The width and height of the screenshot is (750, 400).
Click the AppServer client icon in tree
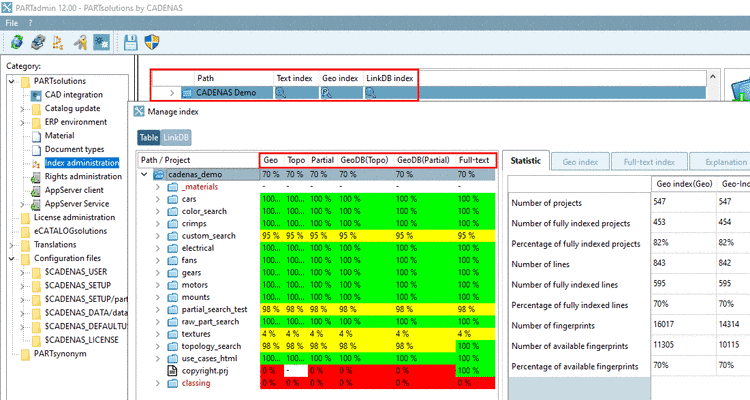coord(36,190)
